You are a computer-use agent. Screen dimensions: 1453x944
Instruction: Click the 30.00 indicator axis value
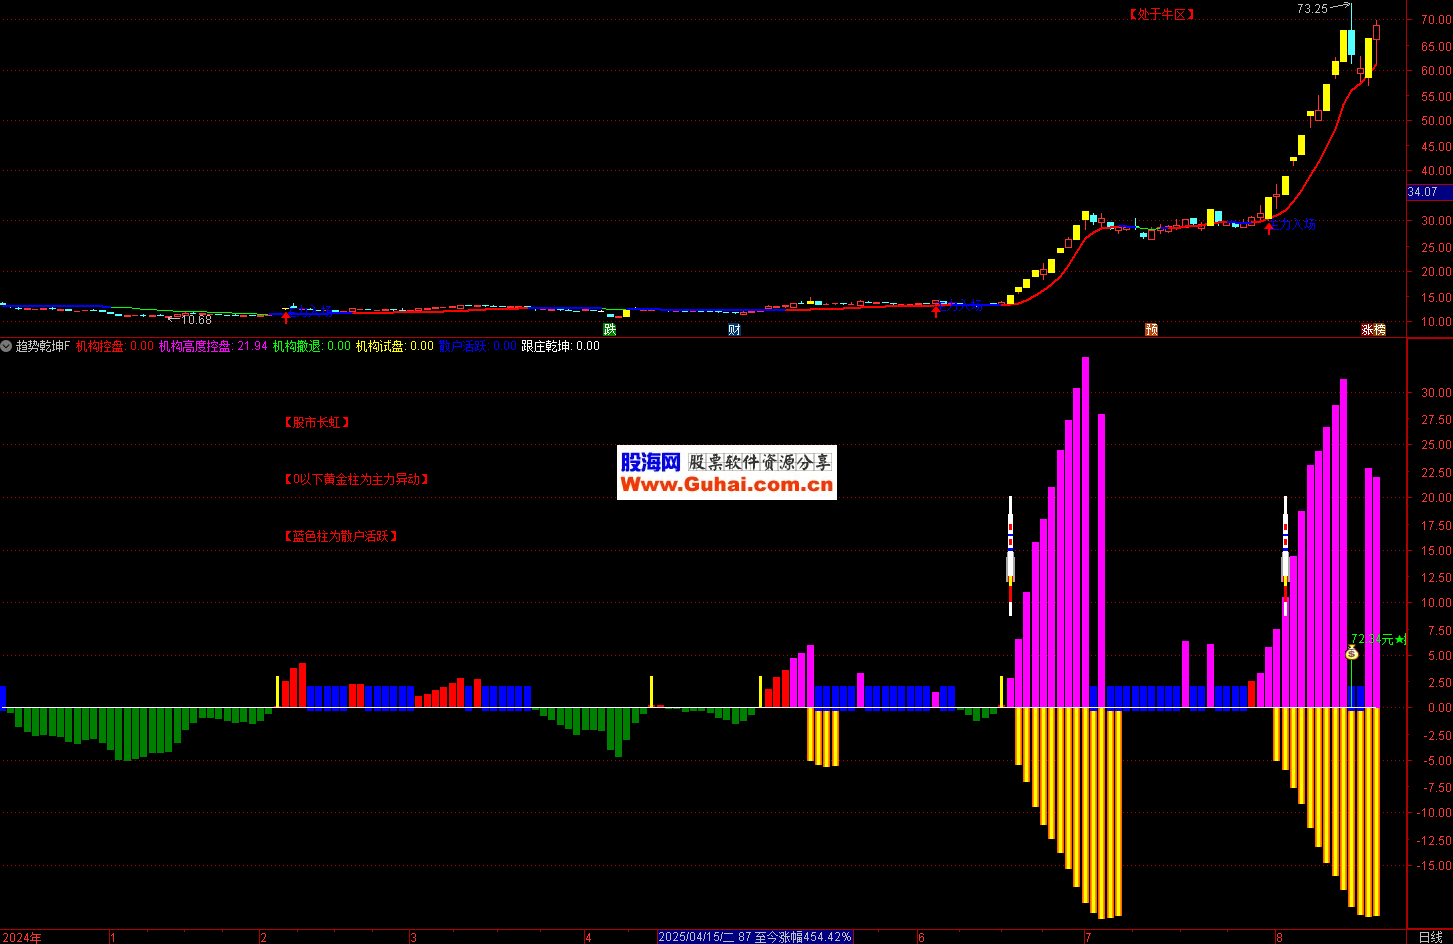1436,393
